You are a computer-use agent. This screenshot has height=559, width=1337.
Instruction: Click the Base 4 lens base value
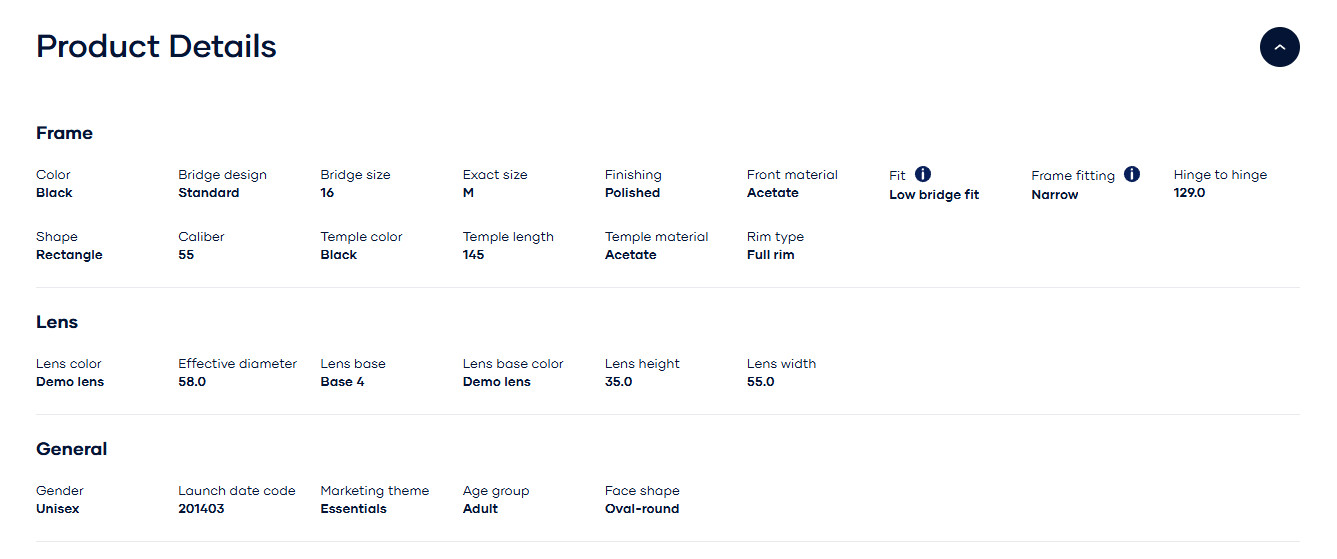pyautogui.click(x=342, y=382)
